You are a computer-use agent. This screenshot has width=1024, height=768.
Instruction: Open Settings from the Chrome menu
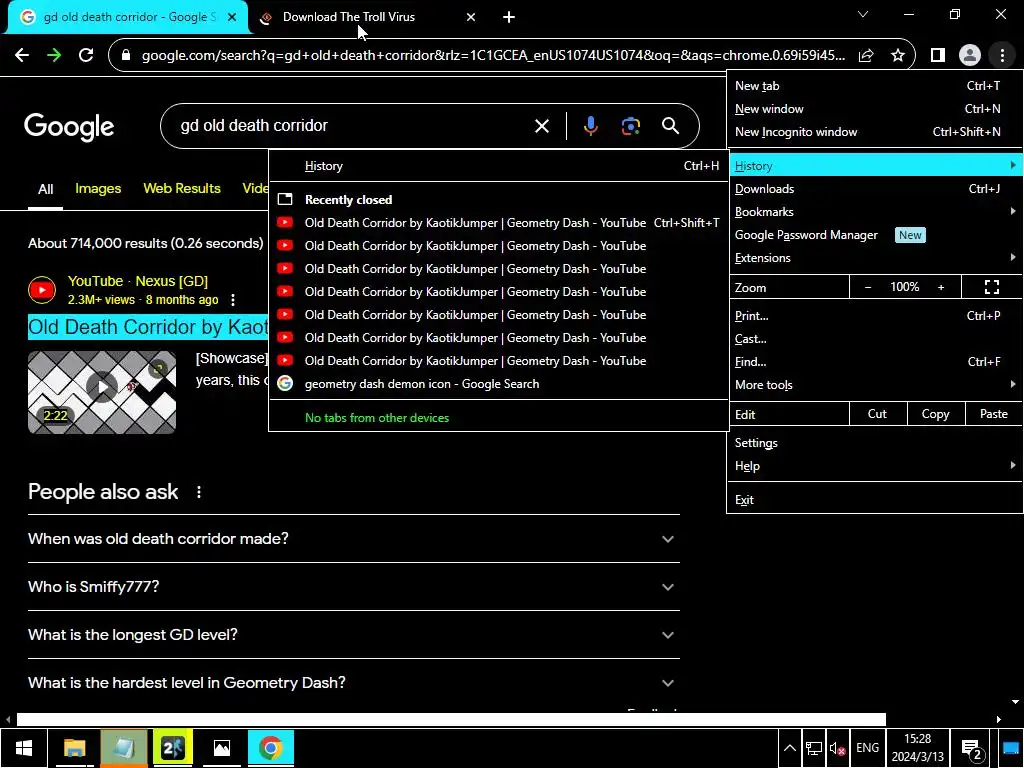point(874,443)
